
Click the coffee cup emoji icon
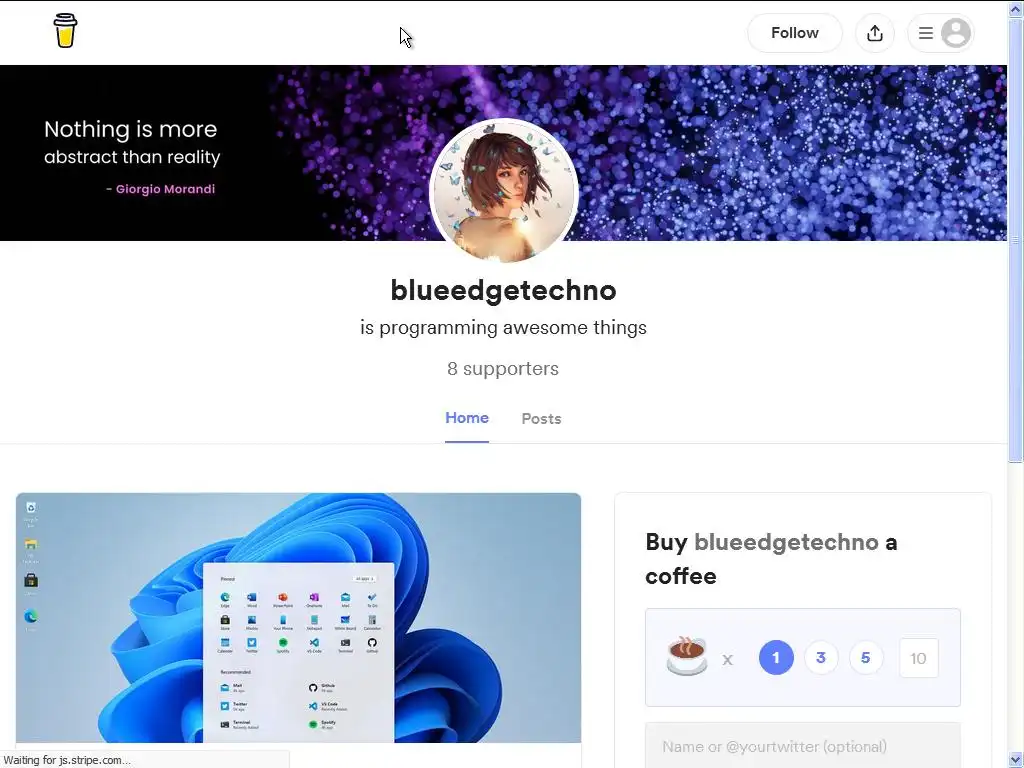[686, 655]
